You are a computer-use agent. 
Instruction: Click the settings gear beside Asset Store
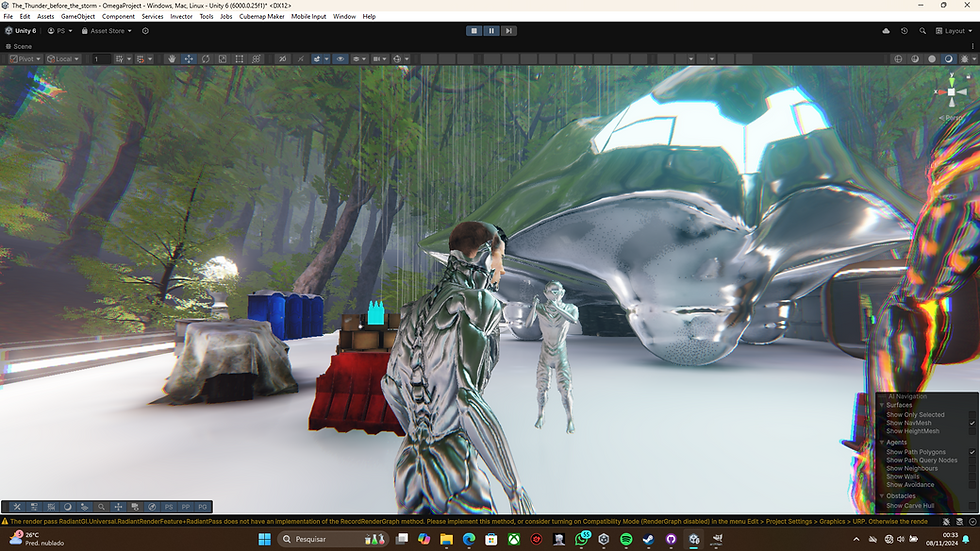click(145, 31)
